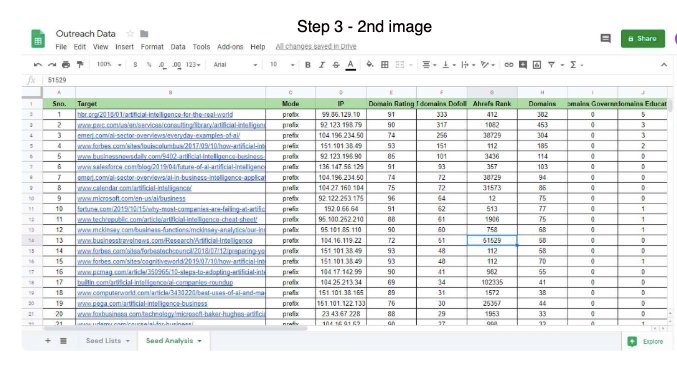The width and height of the screenshot is (677, 375).
Task: Click the horizontal scrollbar below the grid
Action: click(175, 328)
